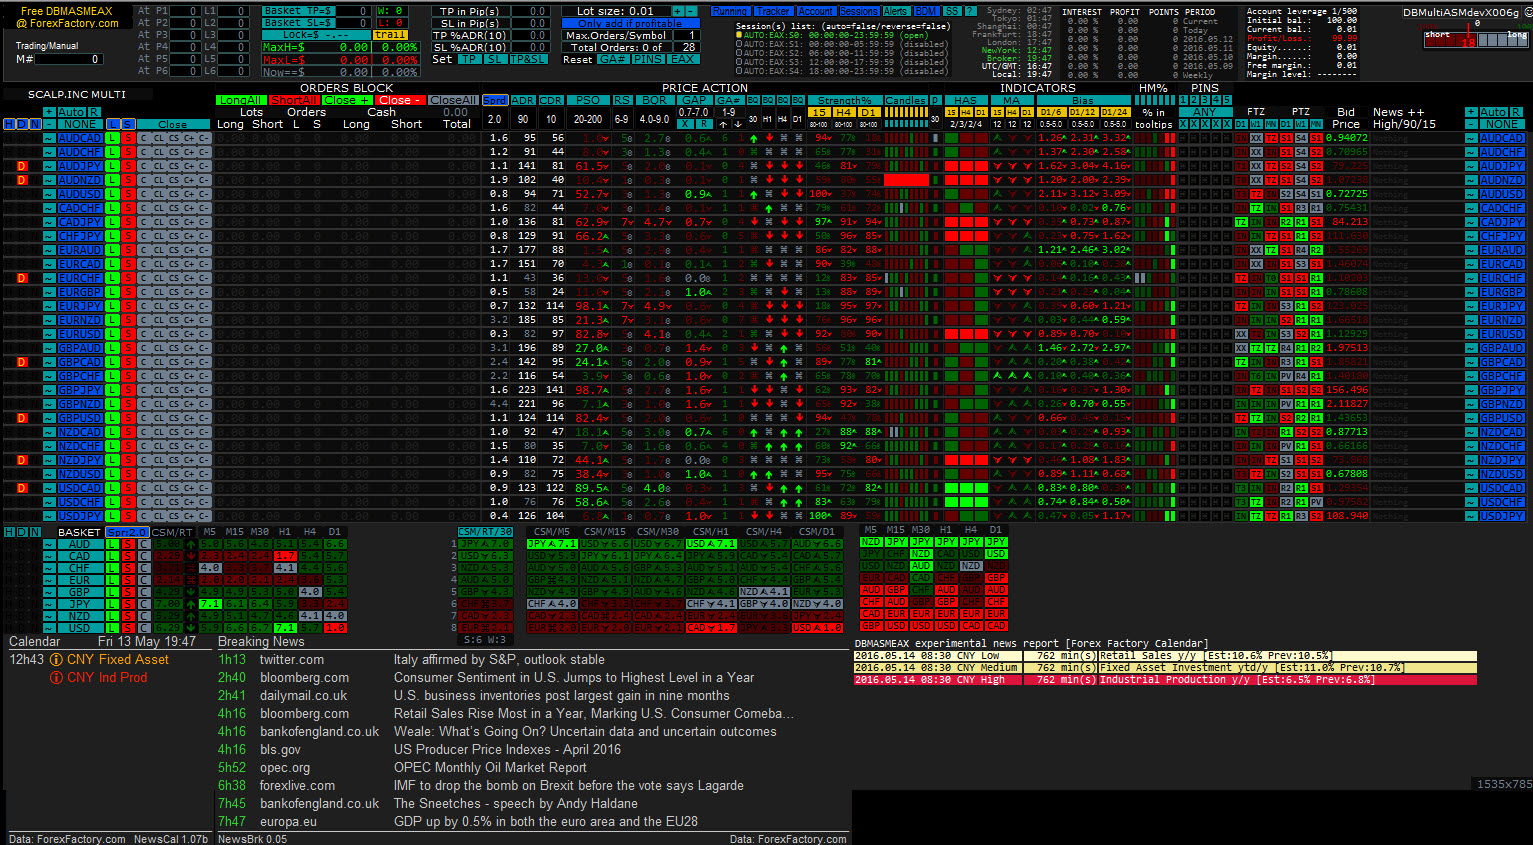This screenshot has width=1533, height=845.
Task: Click the short/long sentiment gauge
Action: coord(1476,38)
